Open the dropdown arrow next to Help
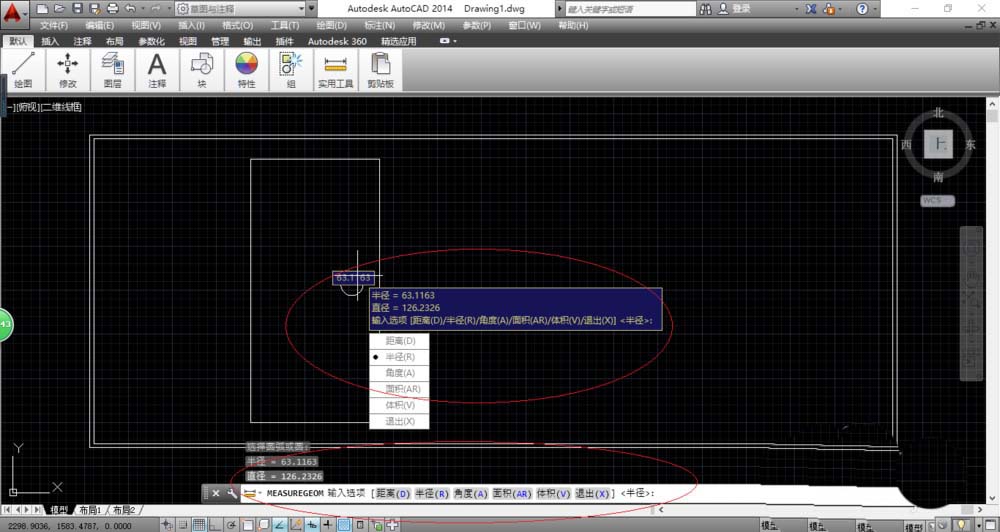The height and width of the screenshot is (532, 1000). pyautogui.click(x=875, y=9)
